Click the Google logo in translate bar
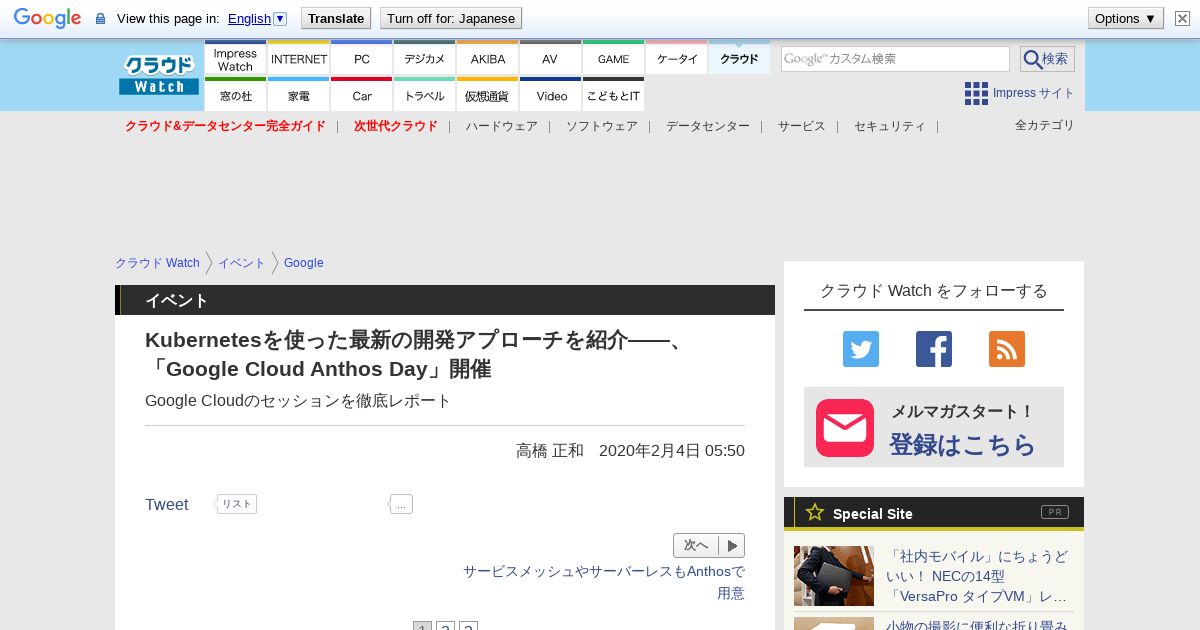 [47, 18]
